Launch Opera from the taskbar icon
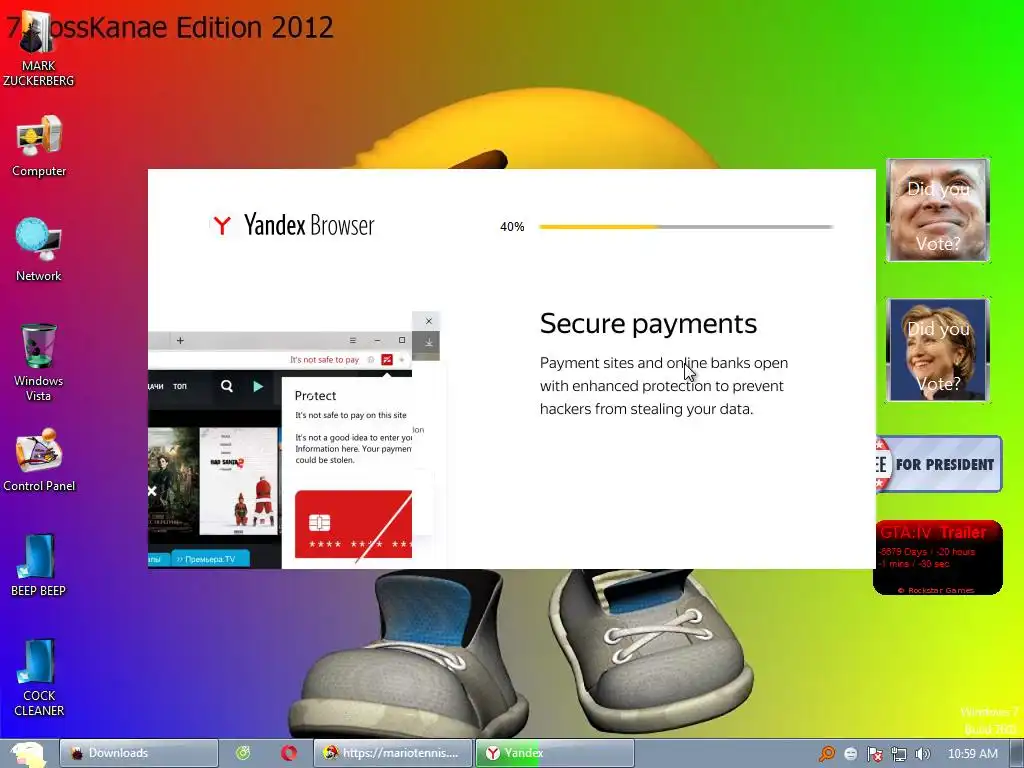The image size is (1024, 768). [289, 753]
